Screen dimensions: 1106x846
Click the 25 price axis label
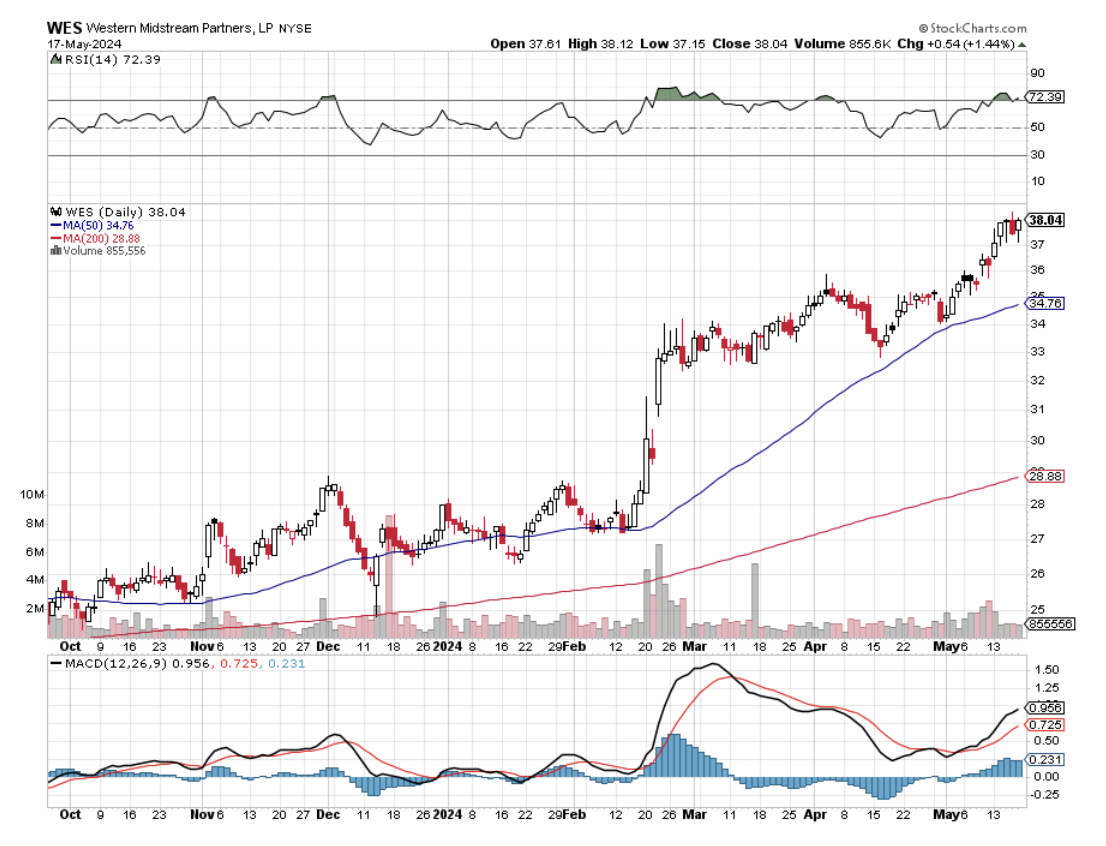click(1038, 610)
